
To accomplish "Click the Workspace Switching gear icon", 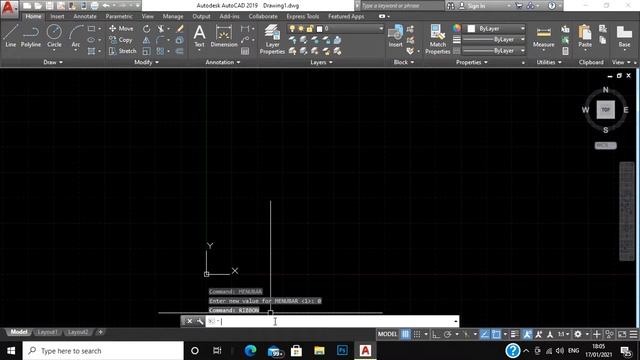I will click(578, 334).
